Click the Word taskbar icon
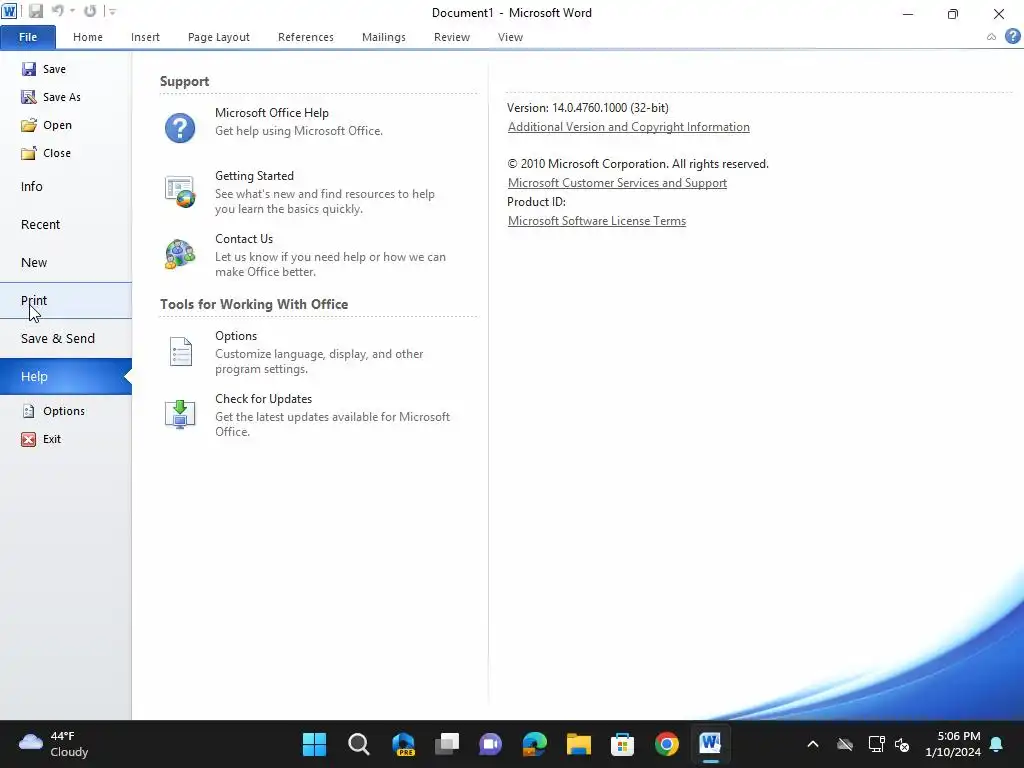The image size is (1024, 768). [x=710, y=744]
